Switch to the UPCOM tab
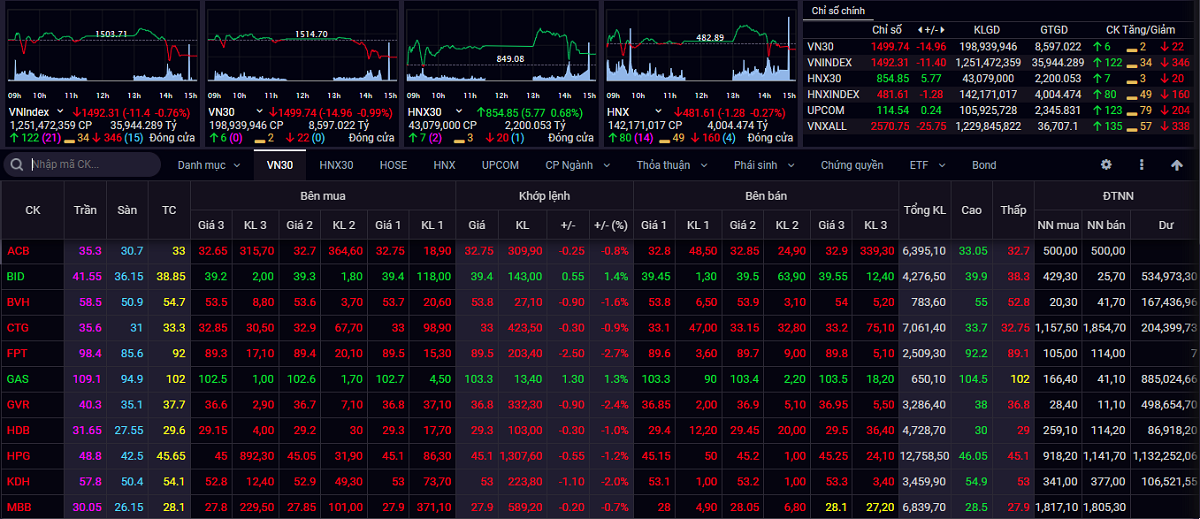 pos(500,165)
